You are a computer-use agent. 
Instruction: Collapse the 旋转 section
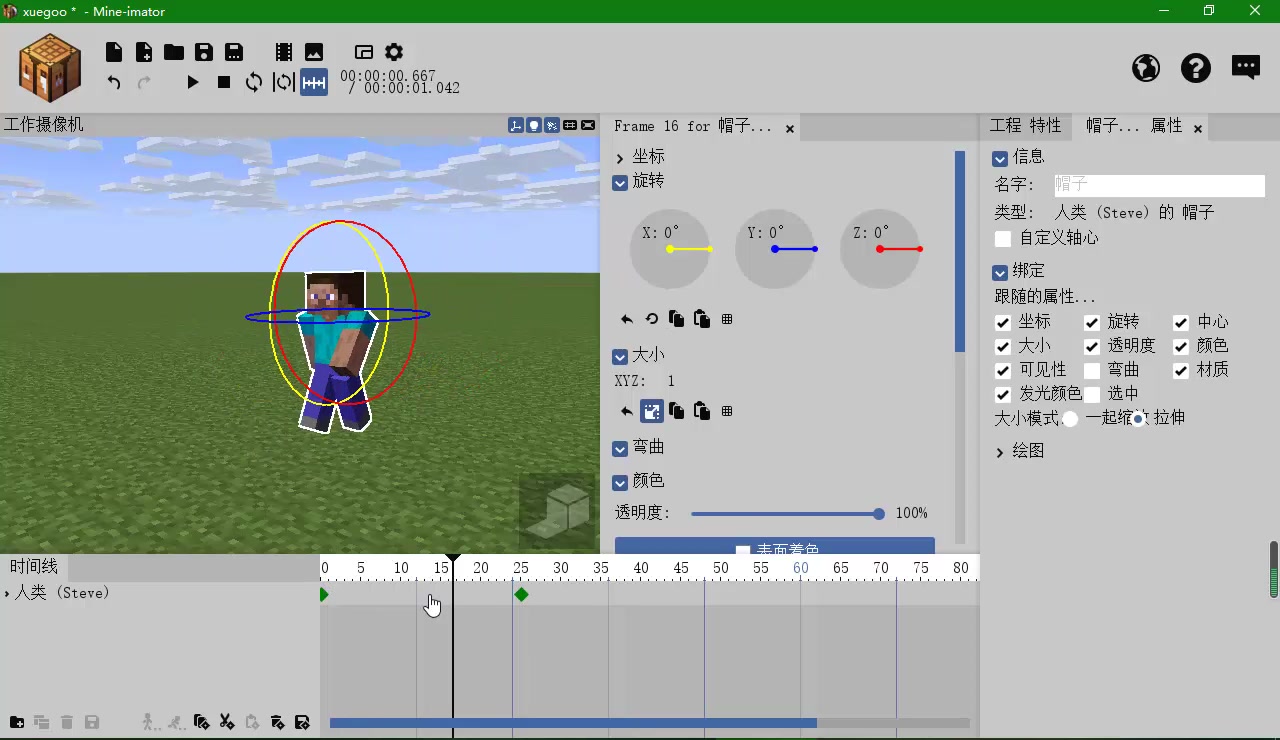620,183
